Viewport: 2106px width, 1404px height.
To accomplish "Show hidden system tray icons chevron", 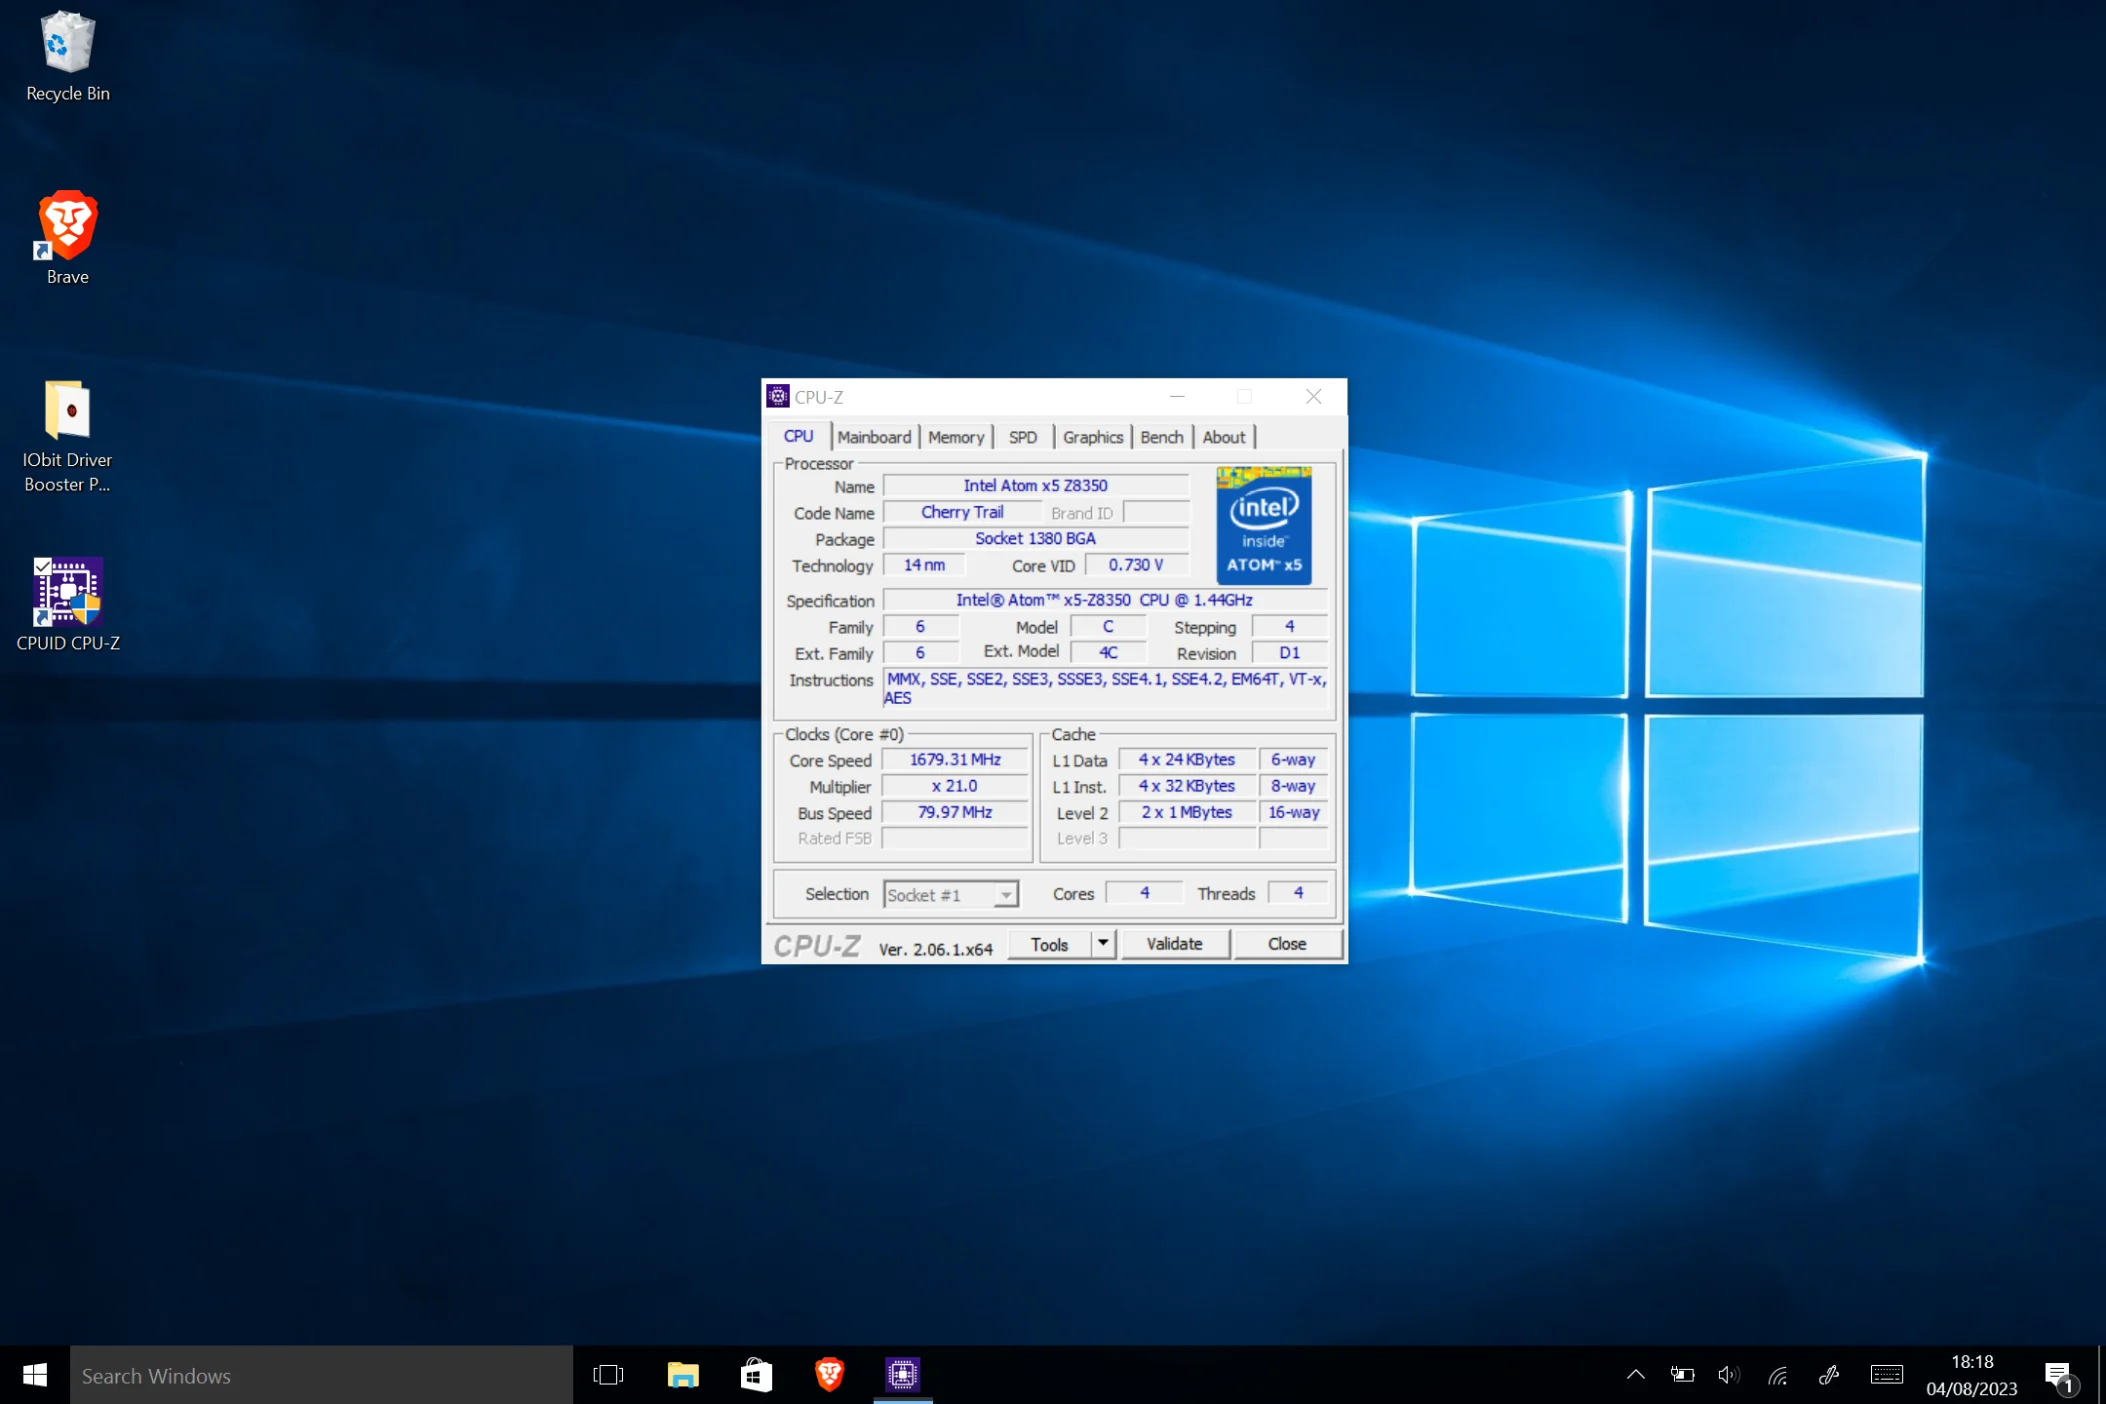I will pos(1635,1375).
